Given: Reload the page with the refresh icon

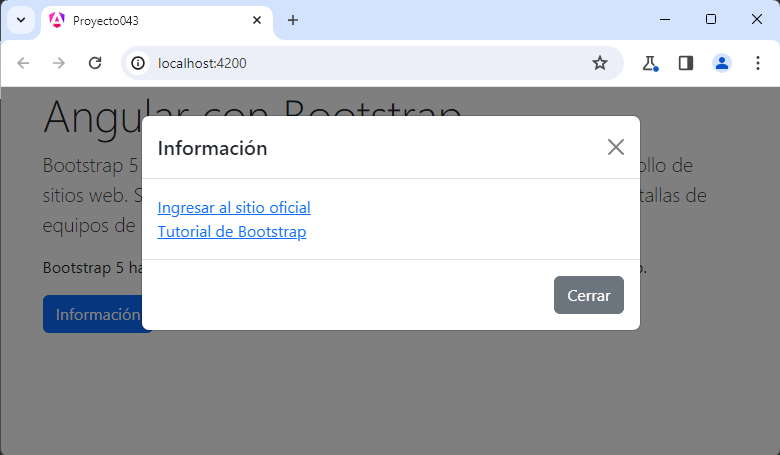Looking at the screenshot, I should 95,63.
